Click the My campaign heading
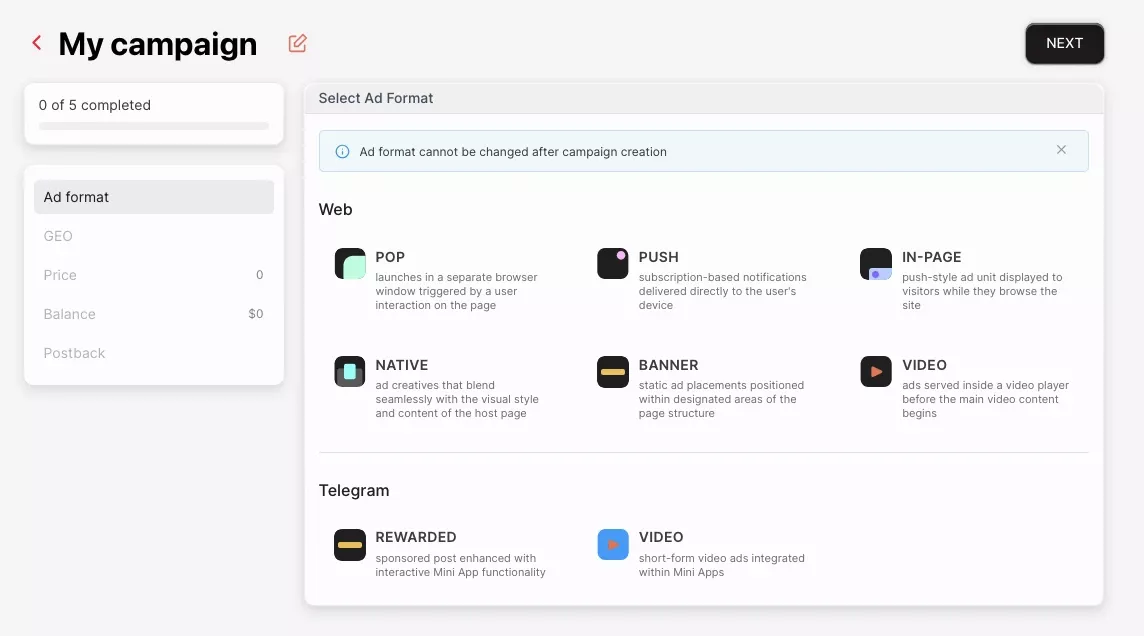Screen dimensions: 1144x636 tap(158, 44)
